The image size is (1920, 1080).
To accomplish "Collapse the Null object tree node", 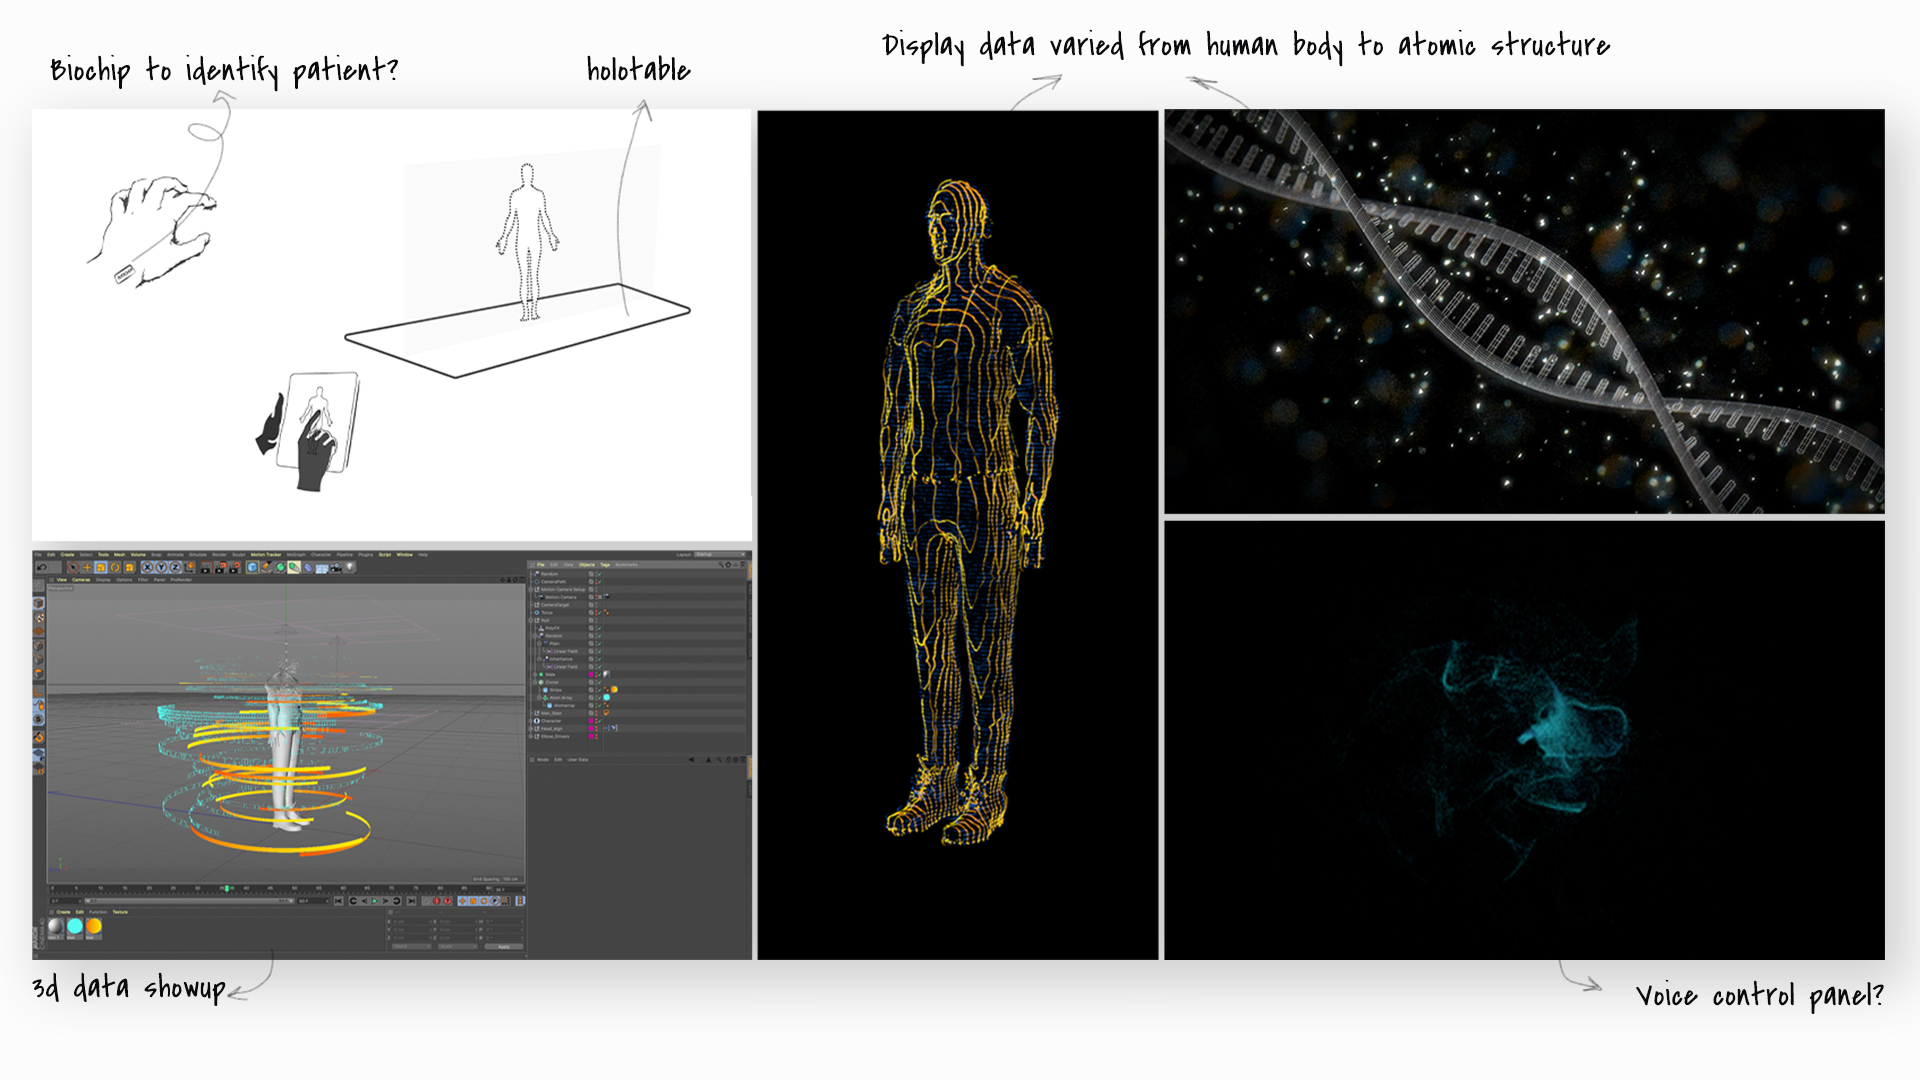I will point(530,620).
